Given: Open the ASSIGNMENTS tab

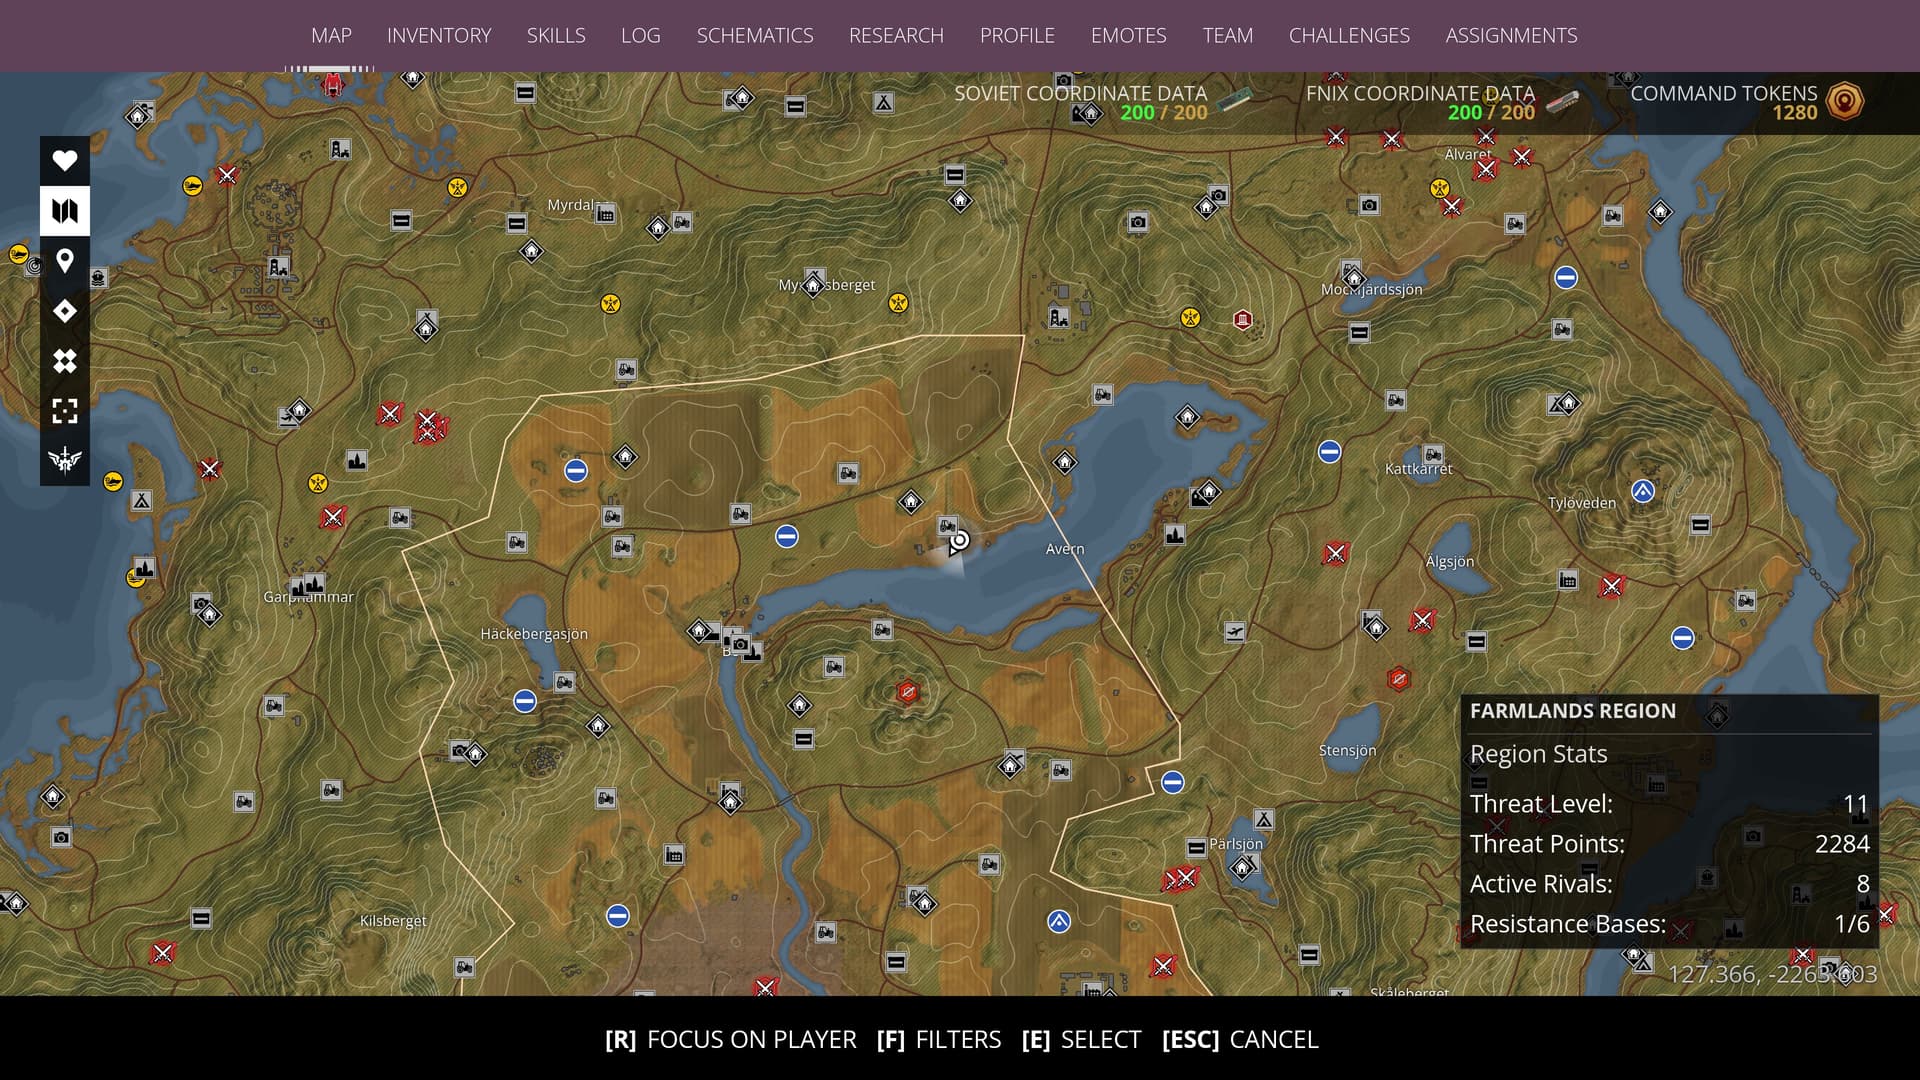Looking at the screenshot, I should [x=1511, y=35].
